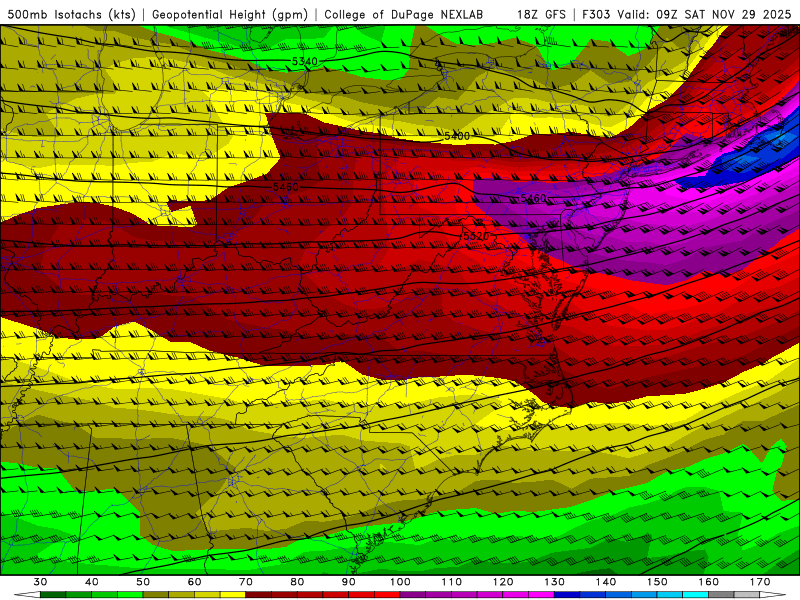Click the dark blue colorbar swatch after 130

pos(567,595)
